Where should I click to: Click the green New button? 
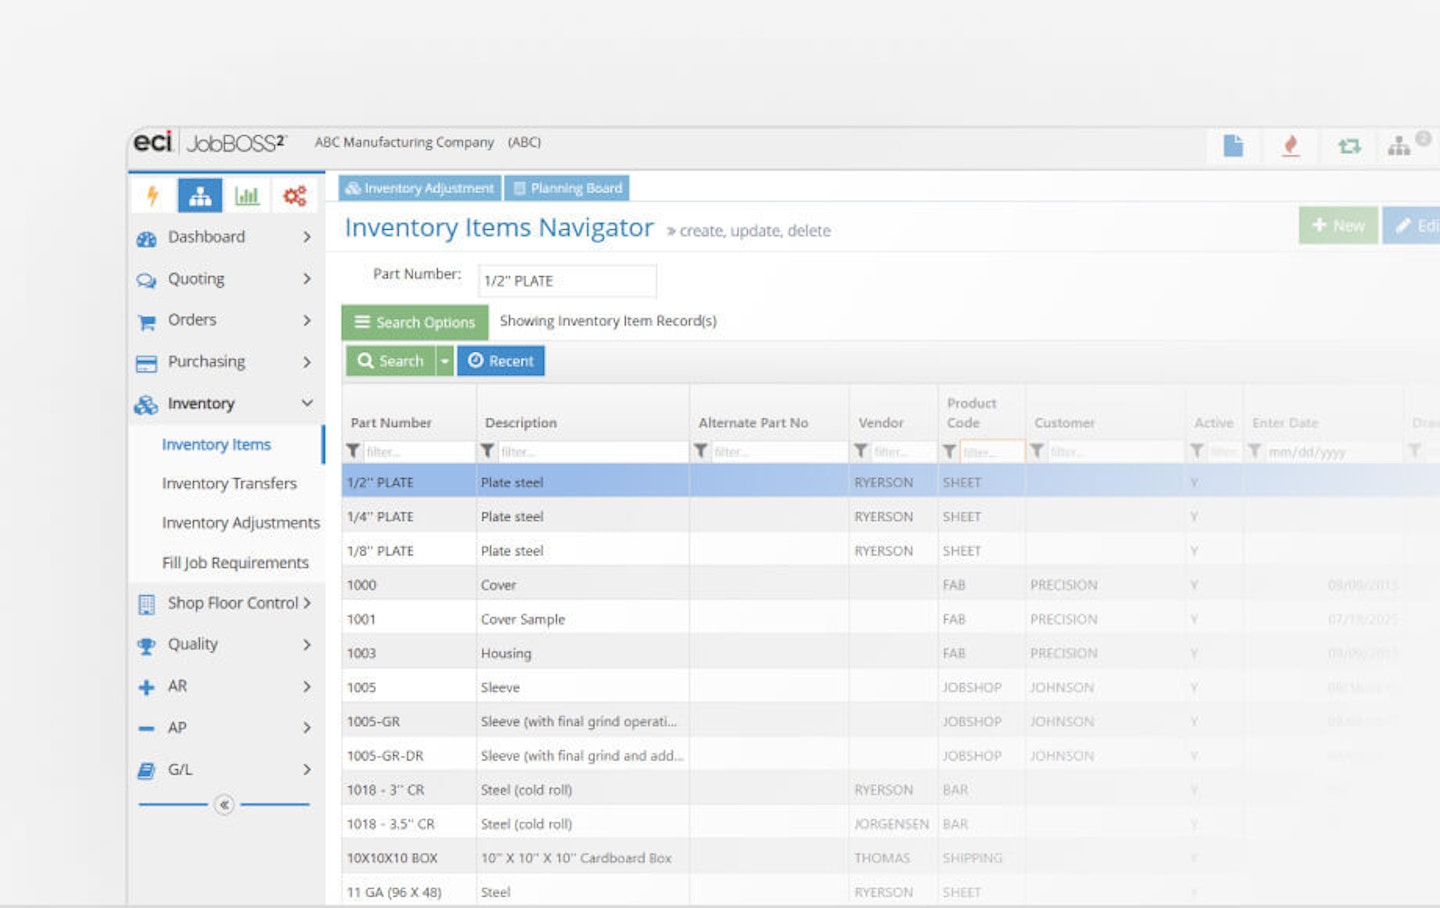[1338, 226]
